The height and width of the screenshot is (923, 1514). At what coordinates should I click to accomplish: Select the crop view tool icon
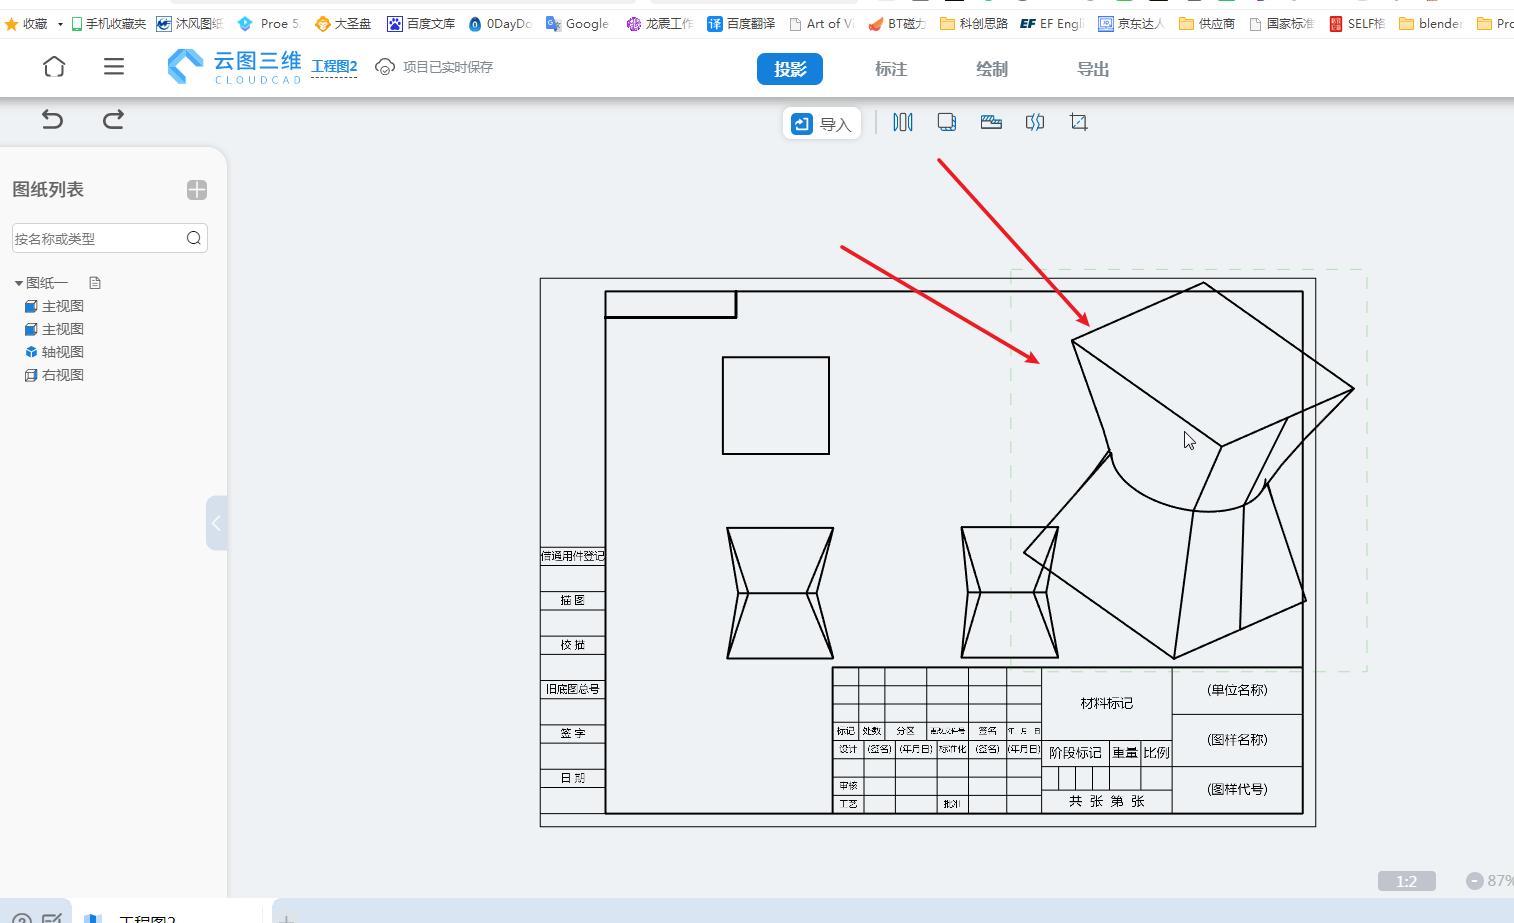point(1078,122)
